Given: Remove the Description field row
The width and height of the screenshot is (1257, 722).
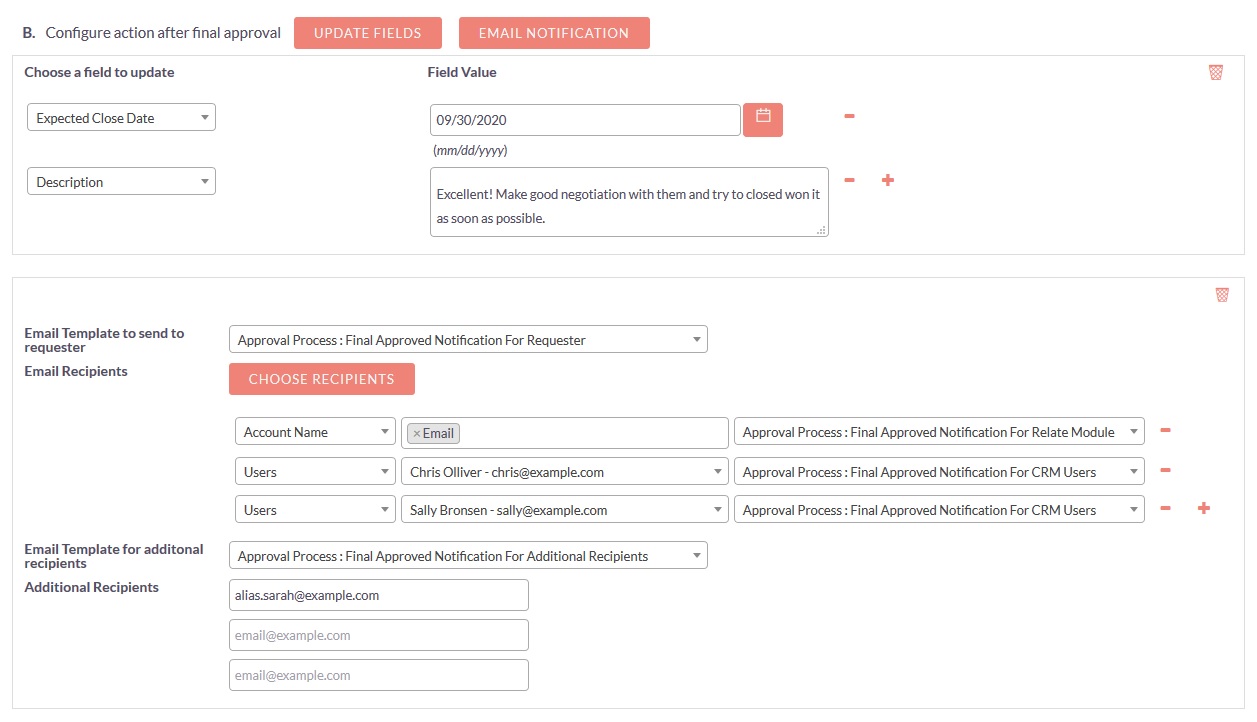Looking at the screenshot, I should pyautogui.click(x=849, y=180).
